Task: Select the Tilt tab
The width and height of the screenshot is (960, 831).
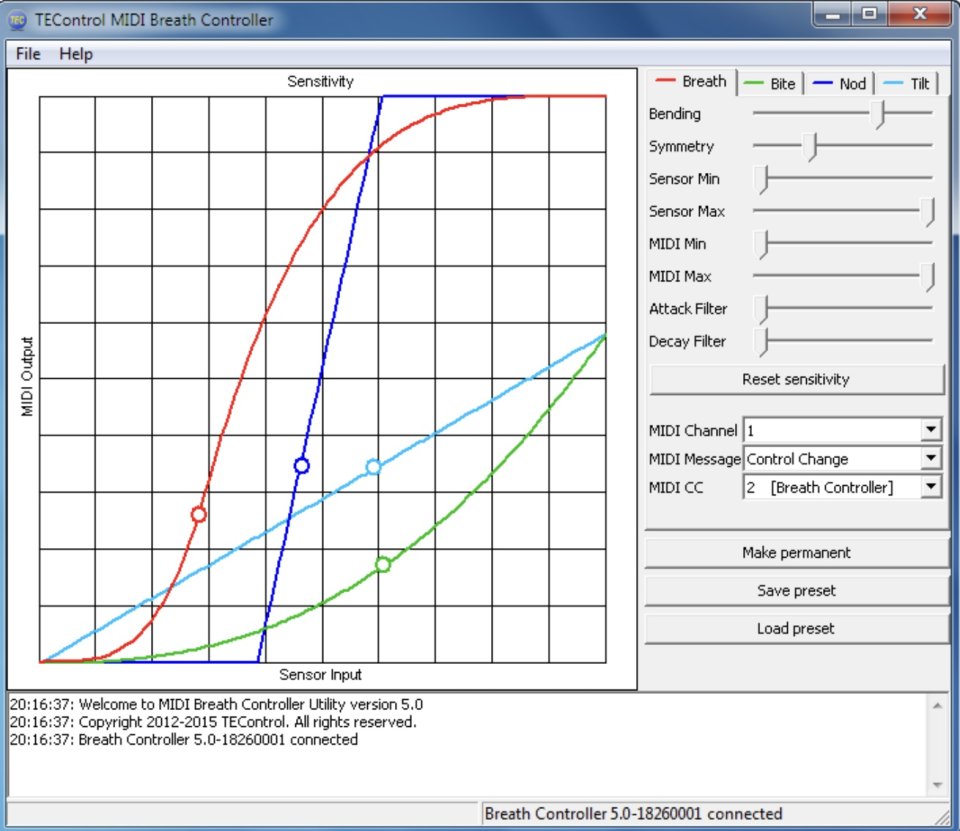Action: point(908,84)
